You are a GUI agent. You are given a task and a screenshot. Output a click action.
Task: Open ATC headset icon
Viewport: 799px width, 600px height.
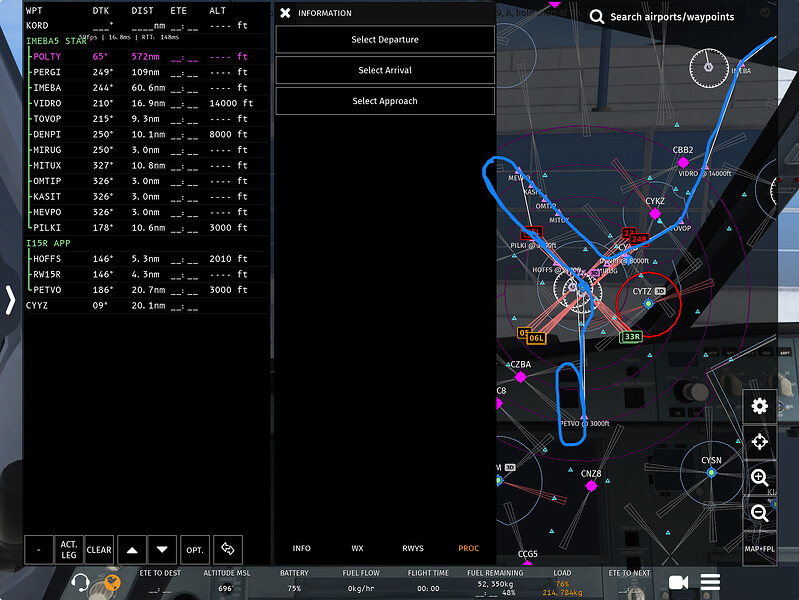pyautogui.click(x=81, y=582)
